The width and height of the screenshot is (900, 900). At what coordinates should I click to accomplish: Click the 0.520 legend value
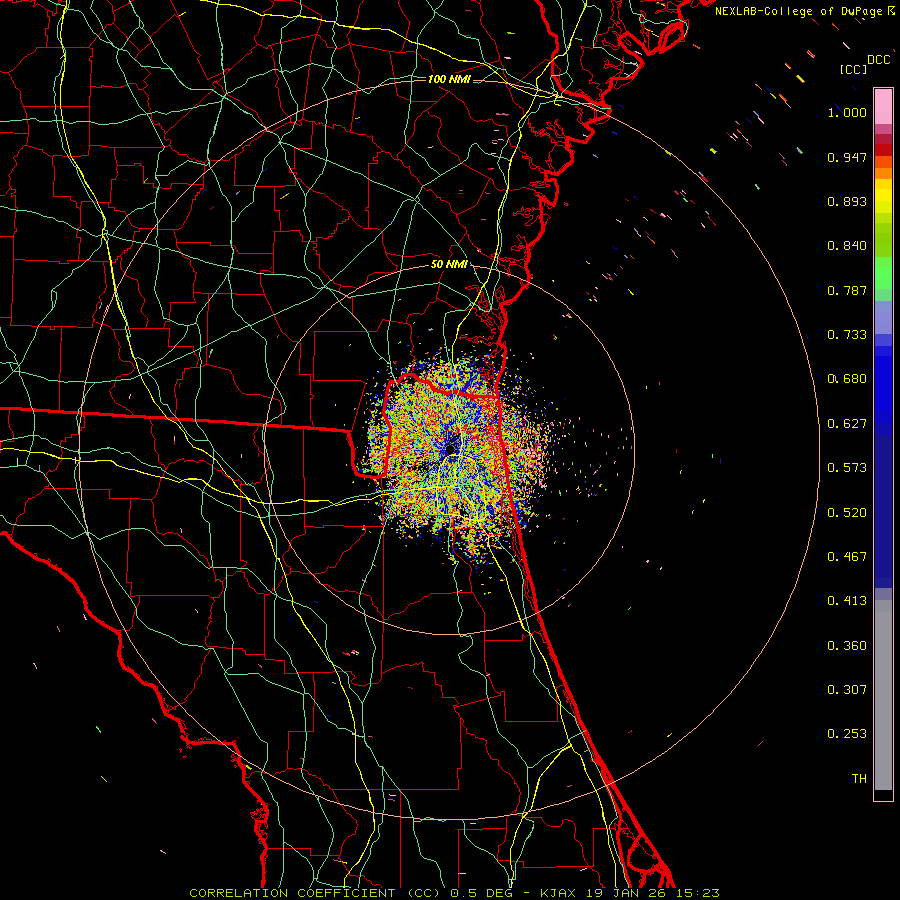pos(847,513)
